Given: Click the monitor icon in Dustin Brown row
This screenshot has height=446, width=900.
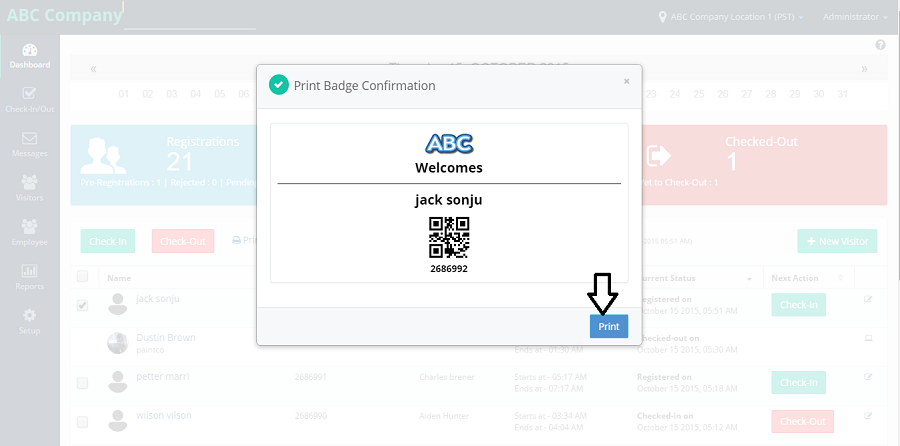Looking at the screenshot, I should pos(868,338).
